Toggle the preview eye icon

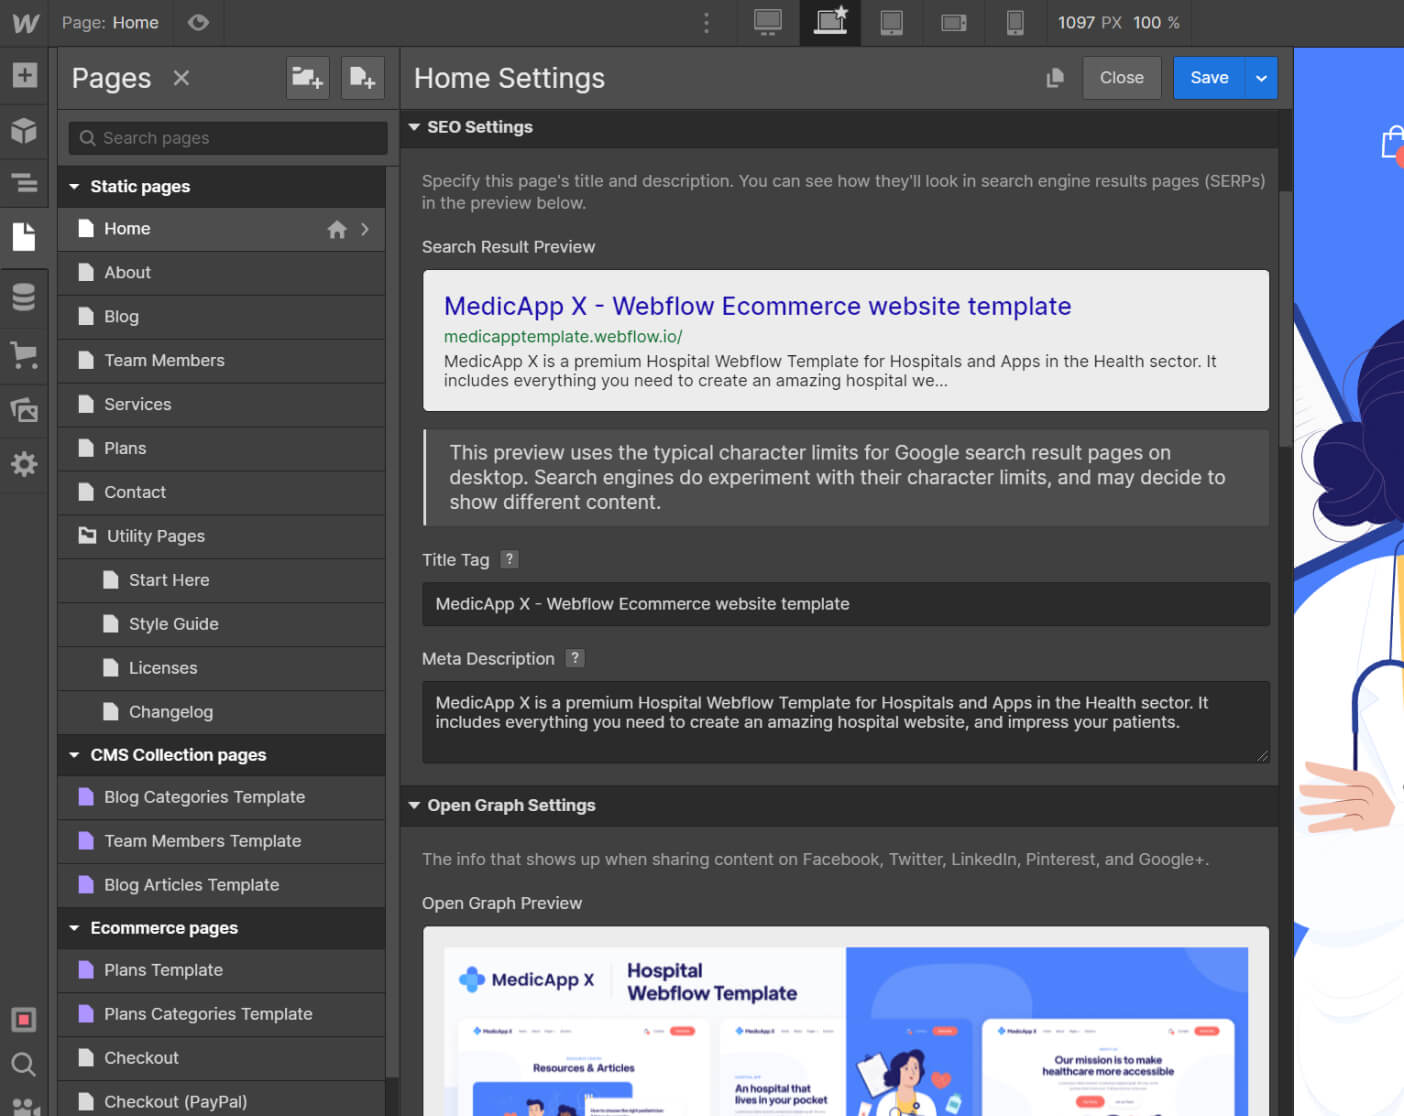(x=198, y=22)
